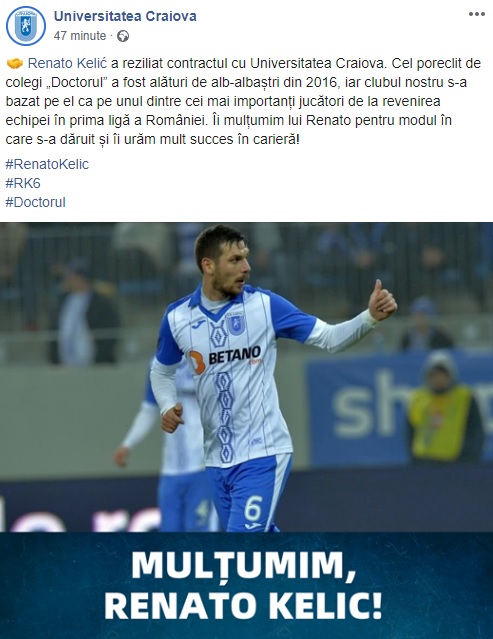Open the tagged Renato Kelić profile link

[67, 63]
